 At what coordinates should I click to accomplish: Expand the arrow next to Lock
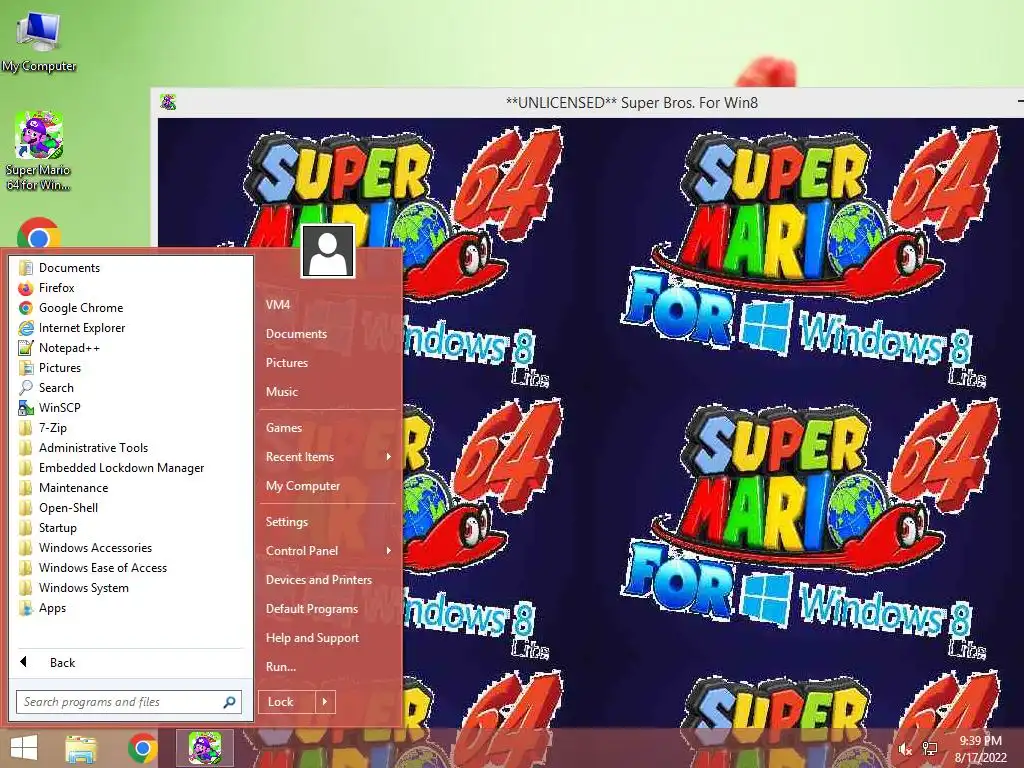pos(325,702)
